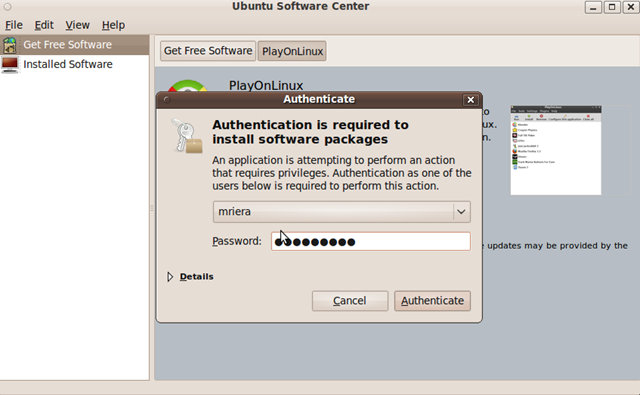Image resolution: width=640 pixels, height=395 pixels.
Task: Open the View menu
Action: [x=77, y=25]
